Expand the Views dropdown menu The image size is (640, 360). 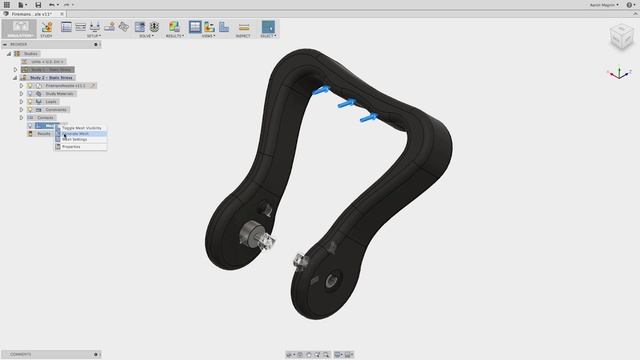click(209, 36)
